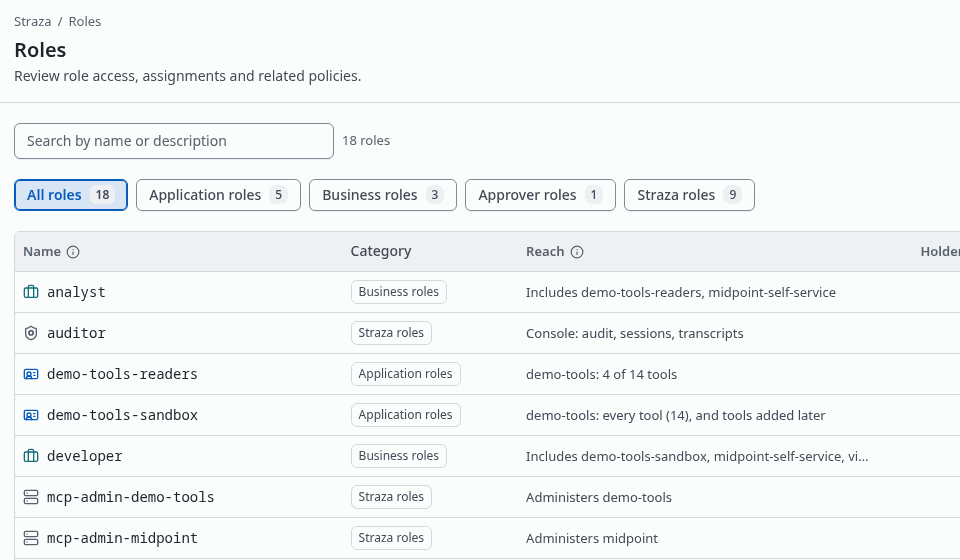Screen dimensions: 960x560
Task: Click the server icon beside mcp-admin-demo-tools
Action: 31,497
